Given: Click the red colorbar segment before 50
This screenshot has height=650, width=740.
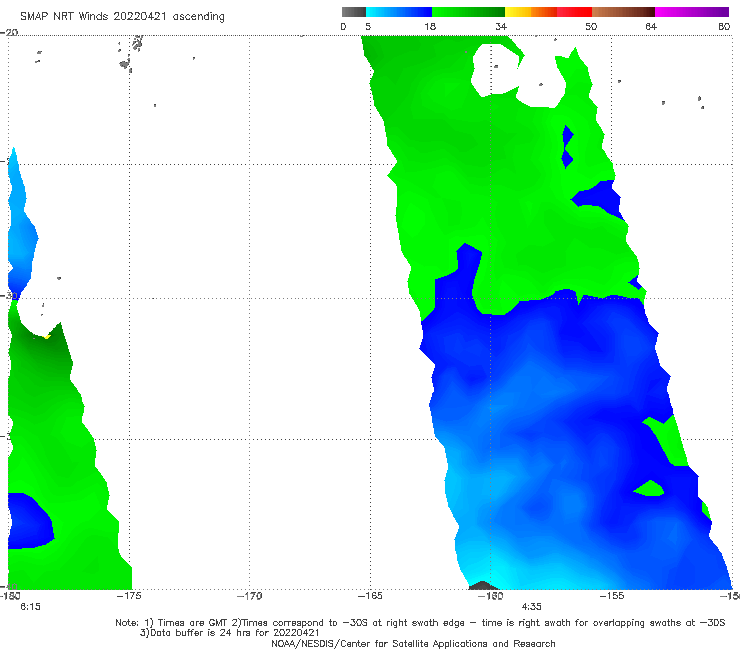Looking at the screenshot, I should 574,12.
